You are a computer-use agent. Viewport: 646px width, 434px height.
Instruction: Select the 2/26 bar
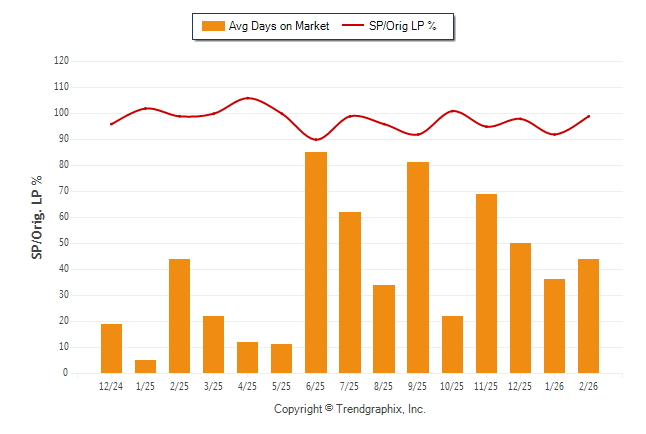pyautogui.click(x=588, y=316)
